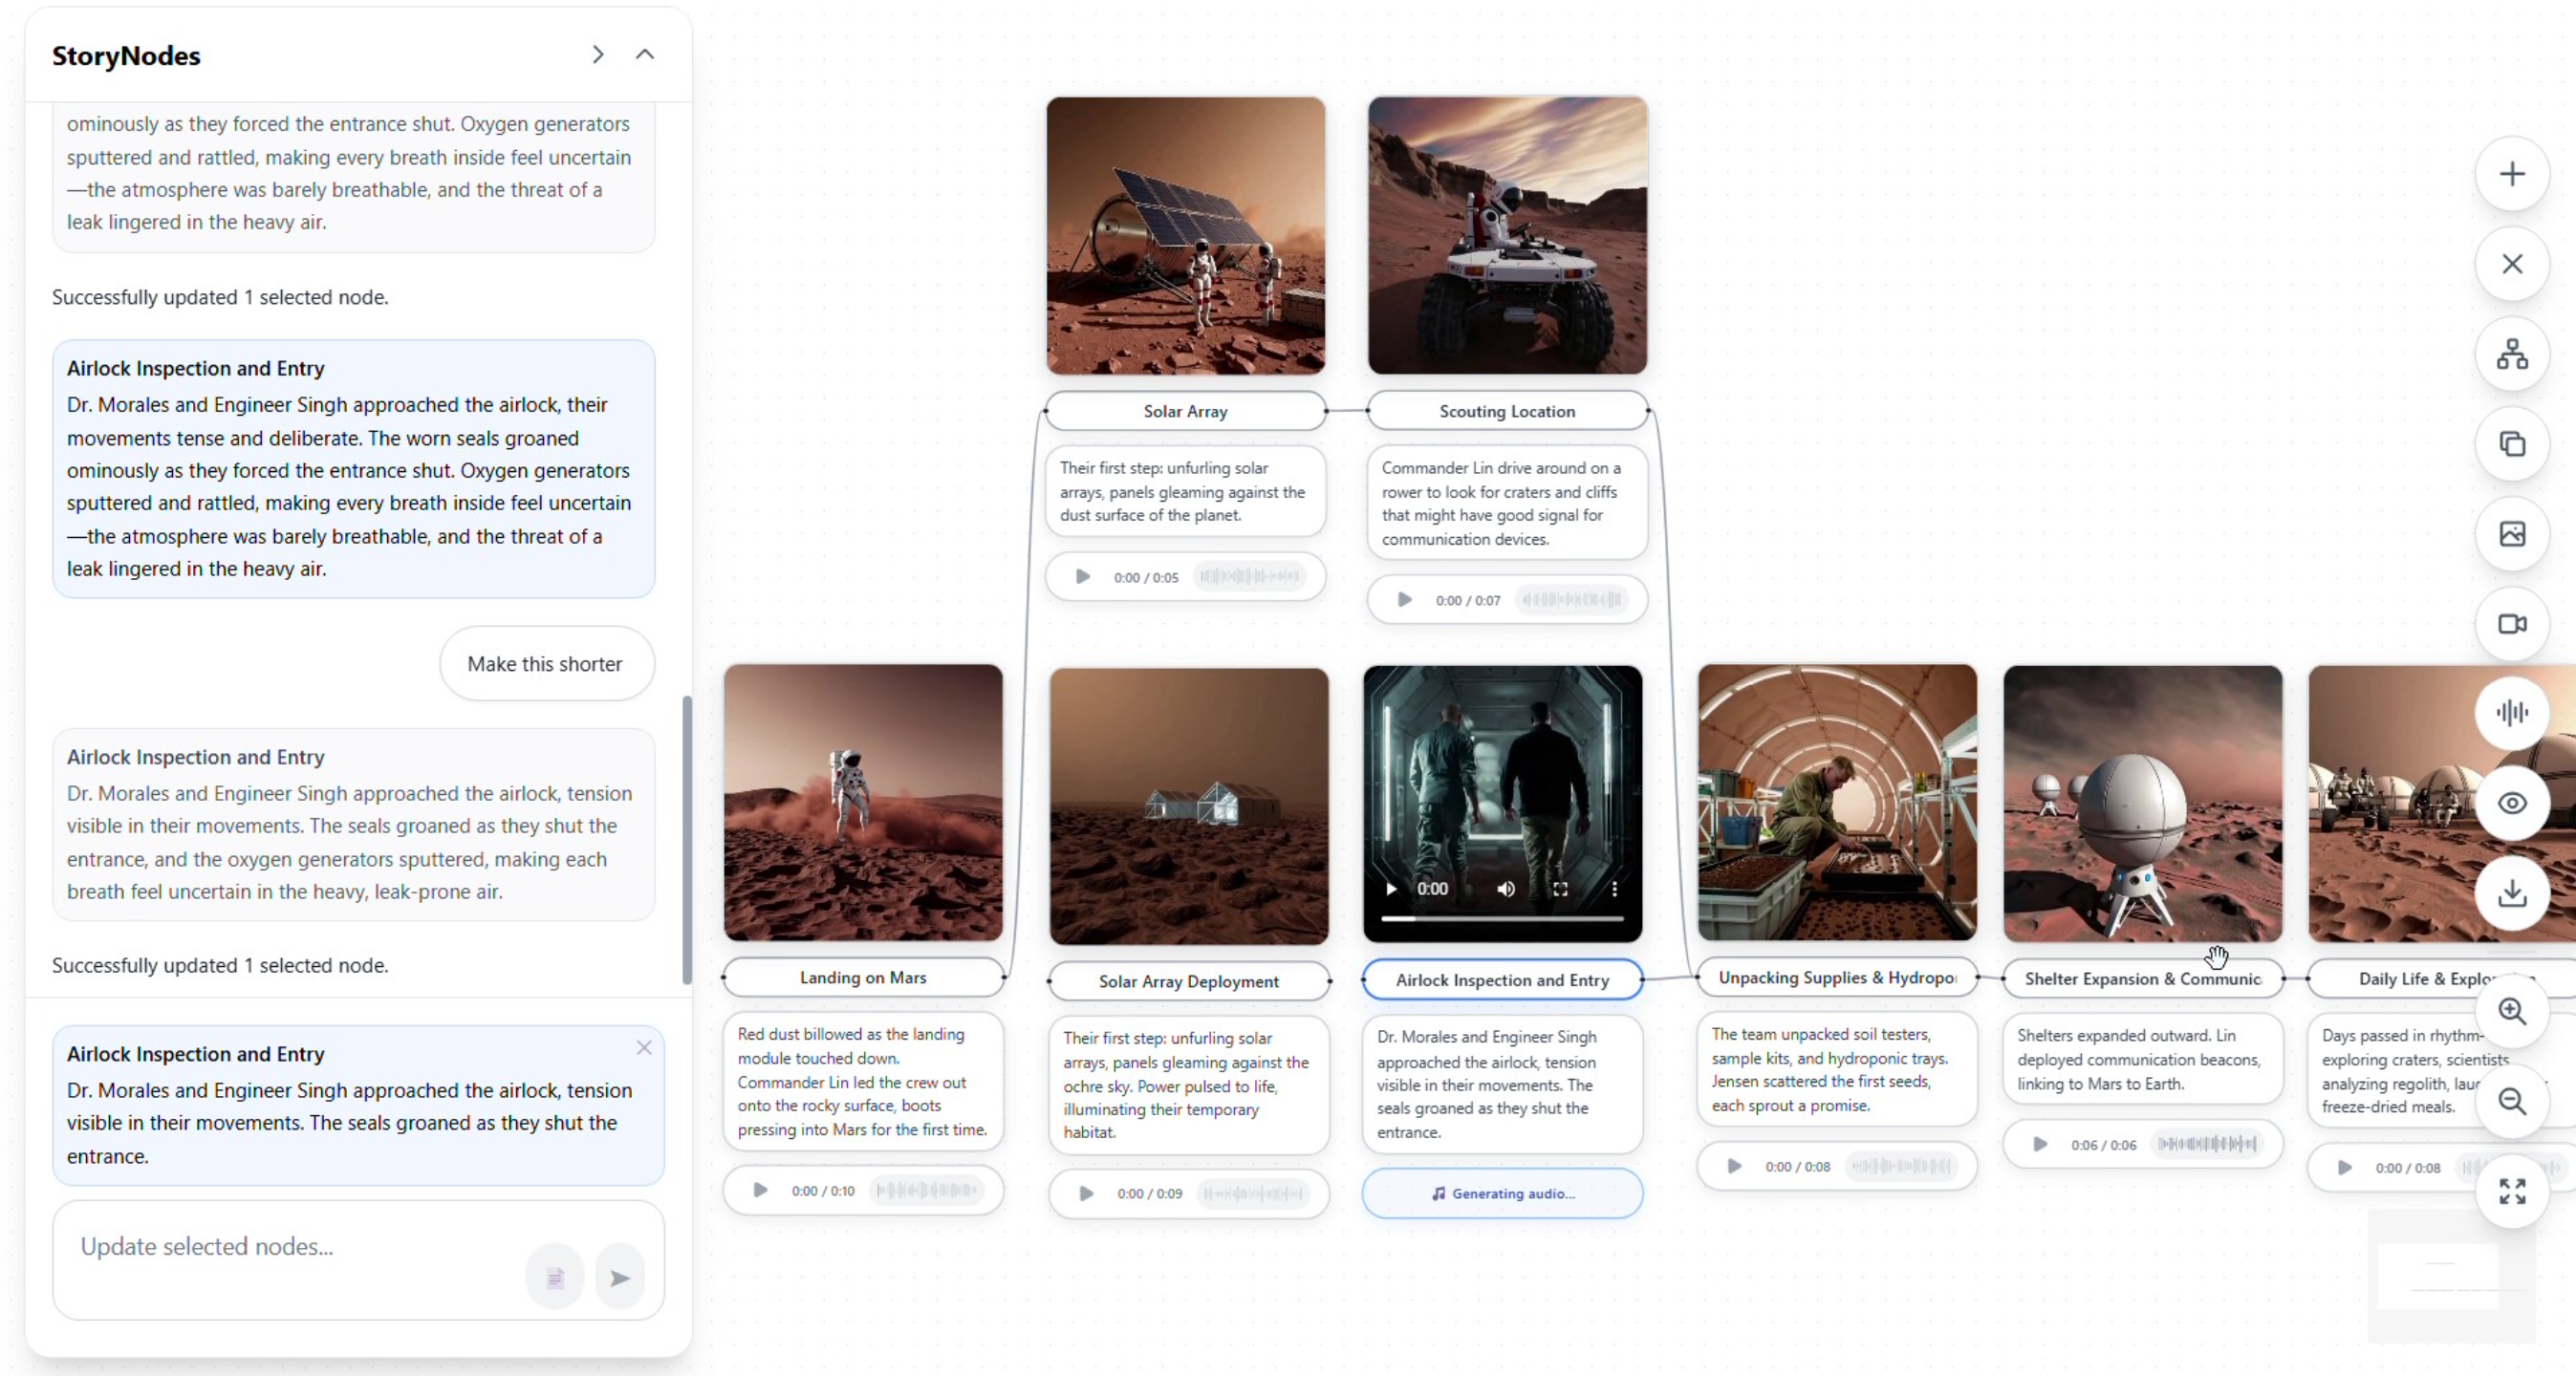Click the Airlock video progress bar
Image resolution: width=2576 pixels, height=1376 pixels.
(x=1502, y=917)
